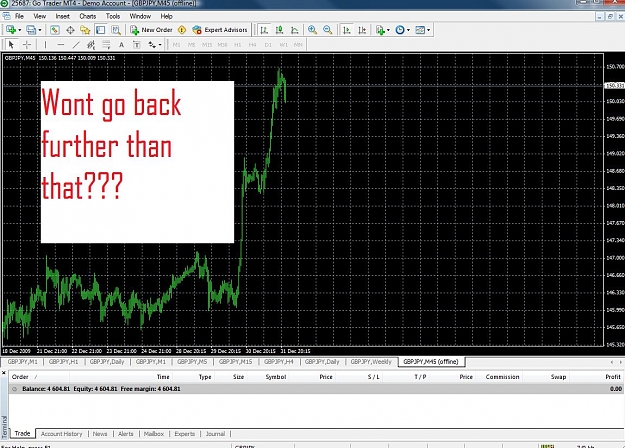Expand the Profiles dropdown arrow
Image resolution: width=625 pixels, height=448 pixels.
tap(39, 30)
